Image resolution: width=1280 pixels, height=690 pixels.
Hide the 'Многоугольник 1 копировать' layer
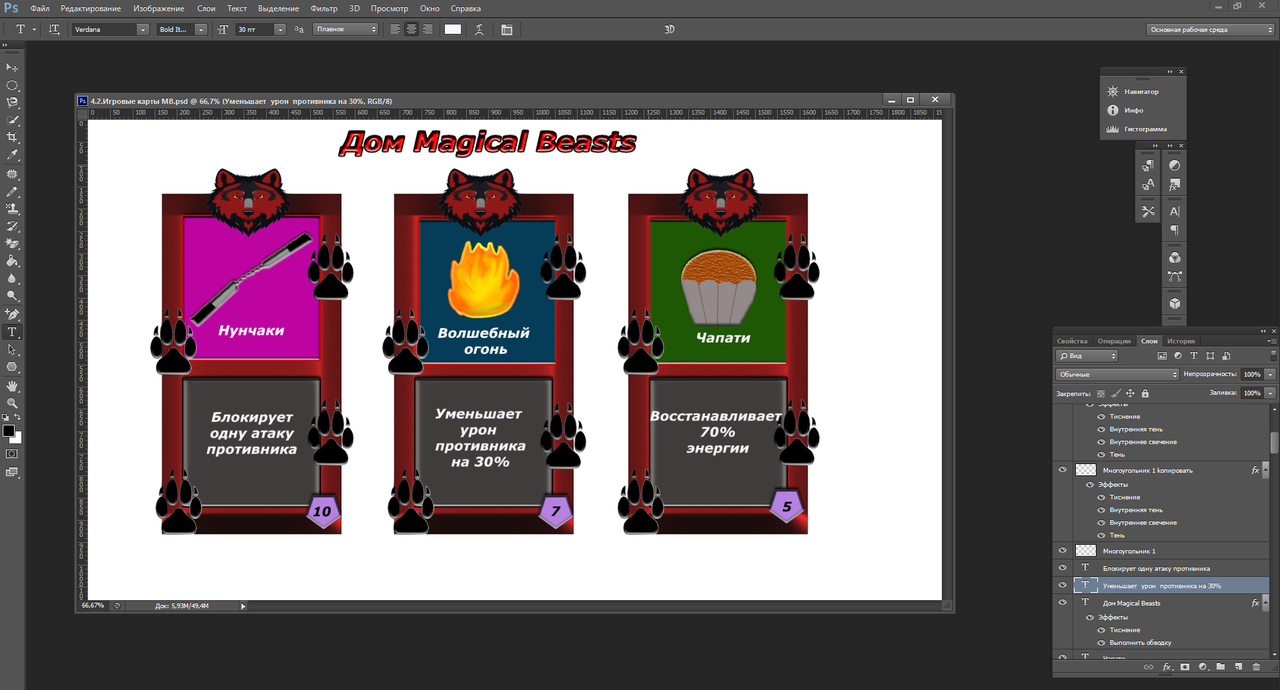tap(1062, 469)
